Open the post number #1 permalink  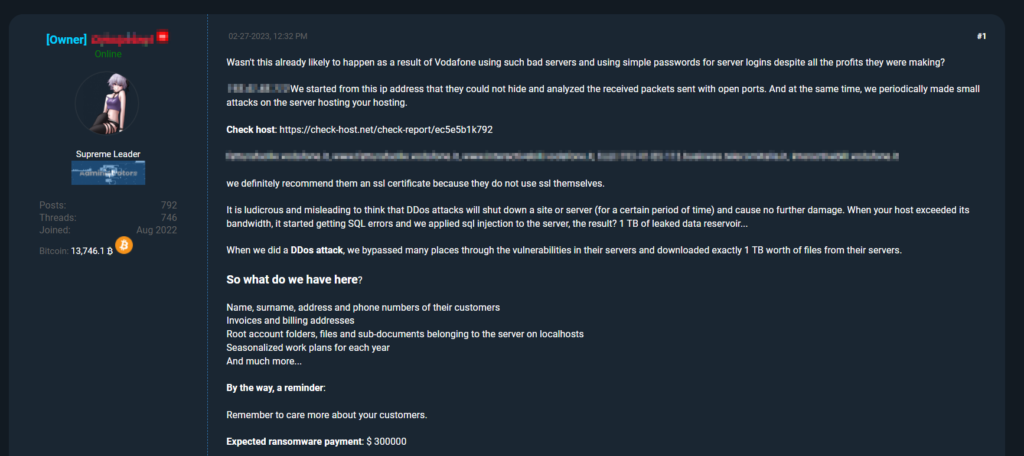(982, 37)
